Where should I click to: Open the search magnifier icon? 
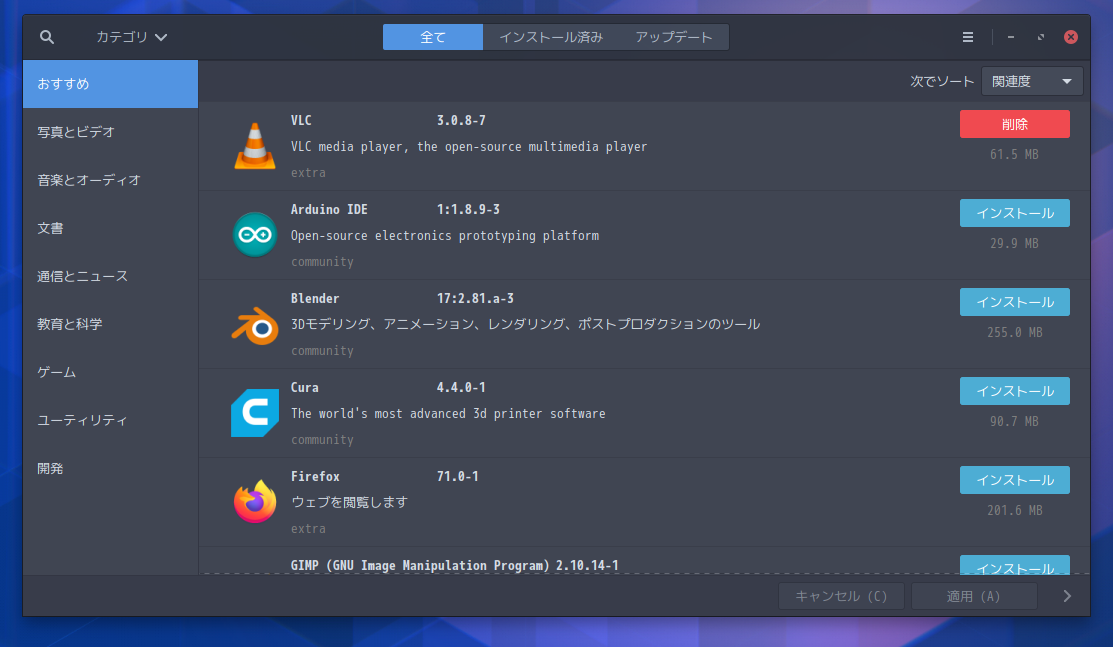pyautogui.click(x=47, y=37)
